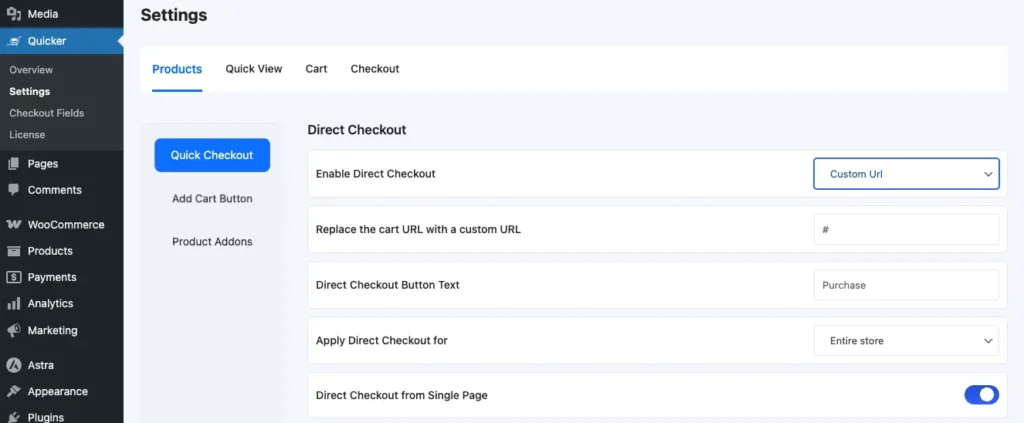Switch to the Quick View tab
Image resolution: width=1024 pixels, height=423 pixels.
254,69
